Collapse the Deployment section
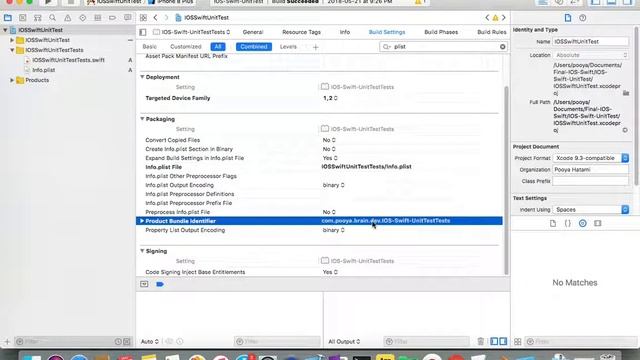The width and height of the screenshot is (640, 360). point(142,77)
